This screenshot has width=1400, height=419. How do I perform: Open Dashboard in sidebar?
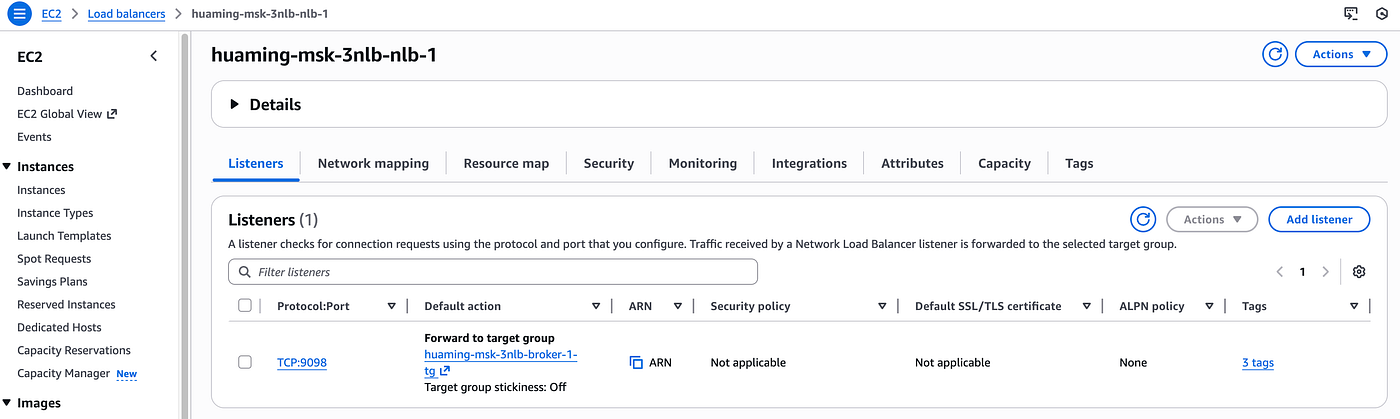[45, 91]
